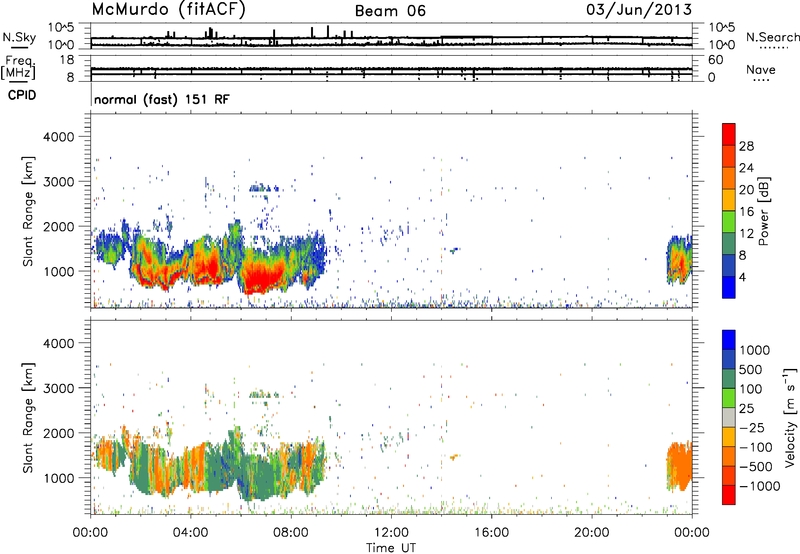Click the "16:00" time axis tick label
The image size is (800, 554).
pos(491,533)
